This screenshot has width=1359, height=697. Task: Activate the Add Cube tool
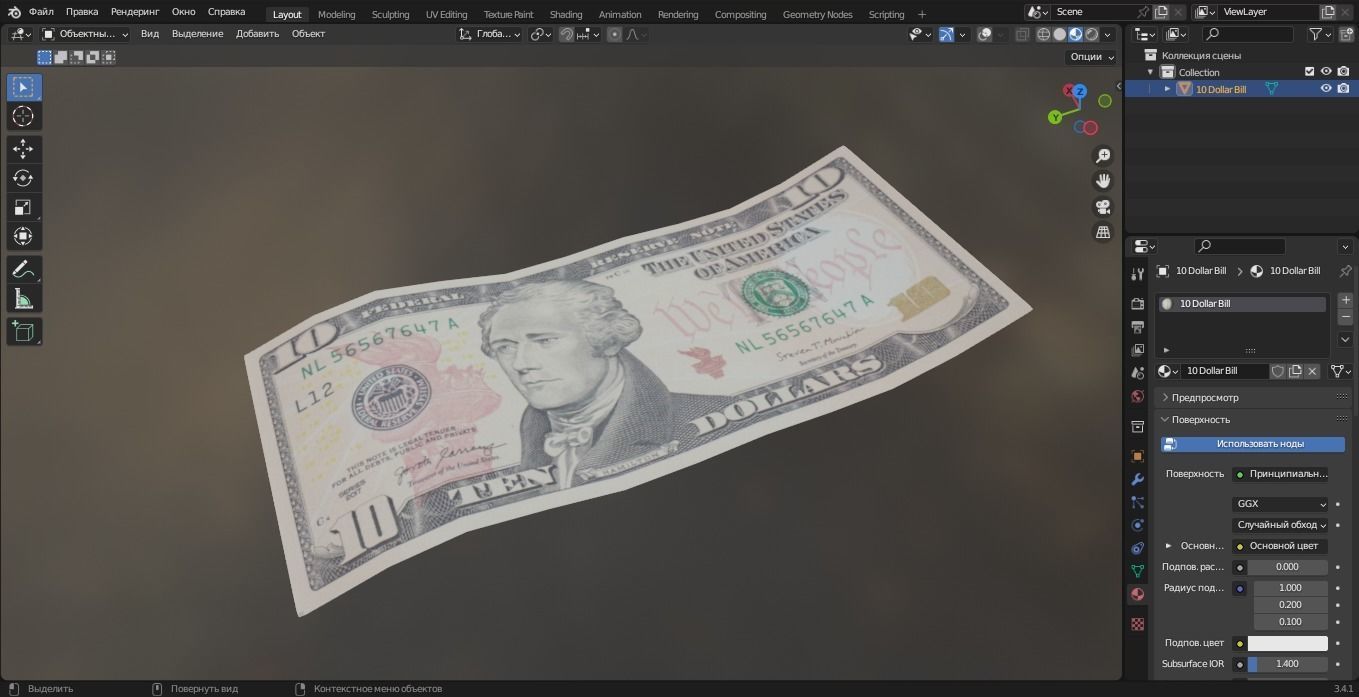[23, 331]
